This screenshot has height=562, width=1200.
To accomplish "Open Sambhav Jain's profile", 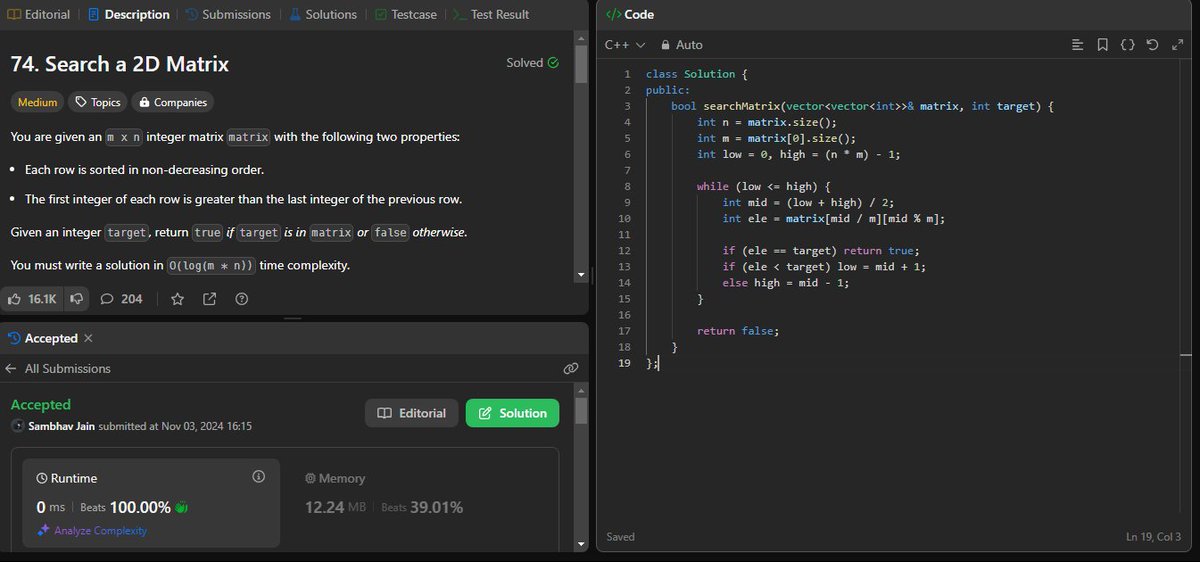I will pos(62,426).
